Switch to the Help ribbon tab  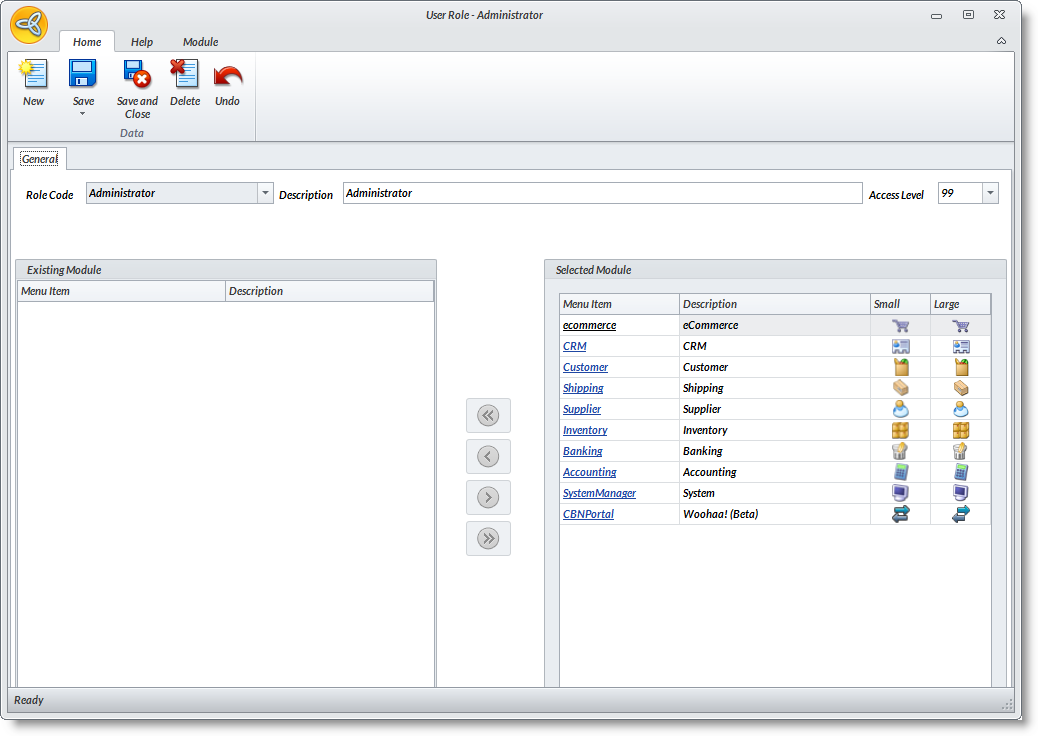142,42
